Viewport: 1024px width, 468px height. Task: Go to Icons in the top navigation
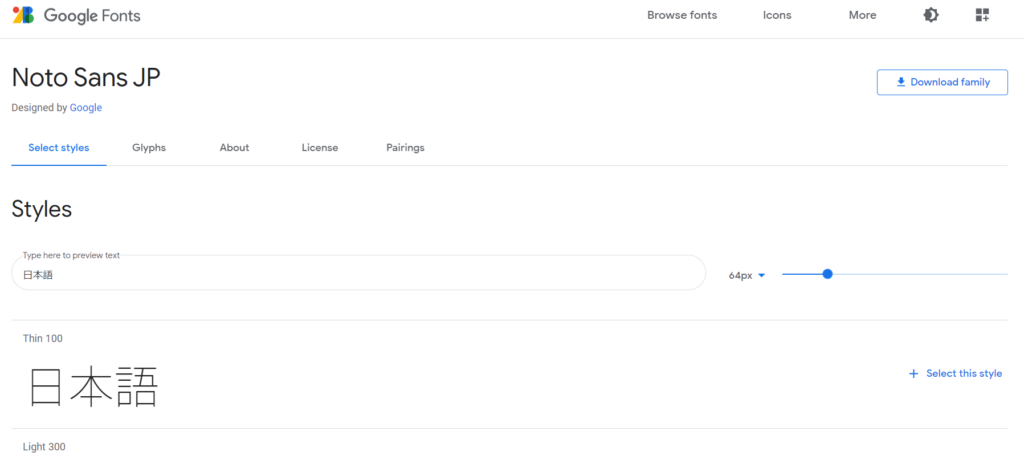pos(777,15)
